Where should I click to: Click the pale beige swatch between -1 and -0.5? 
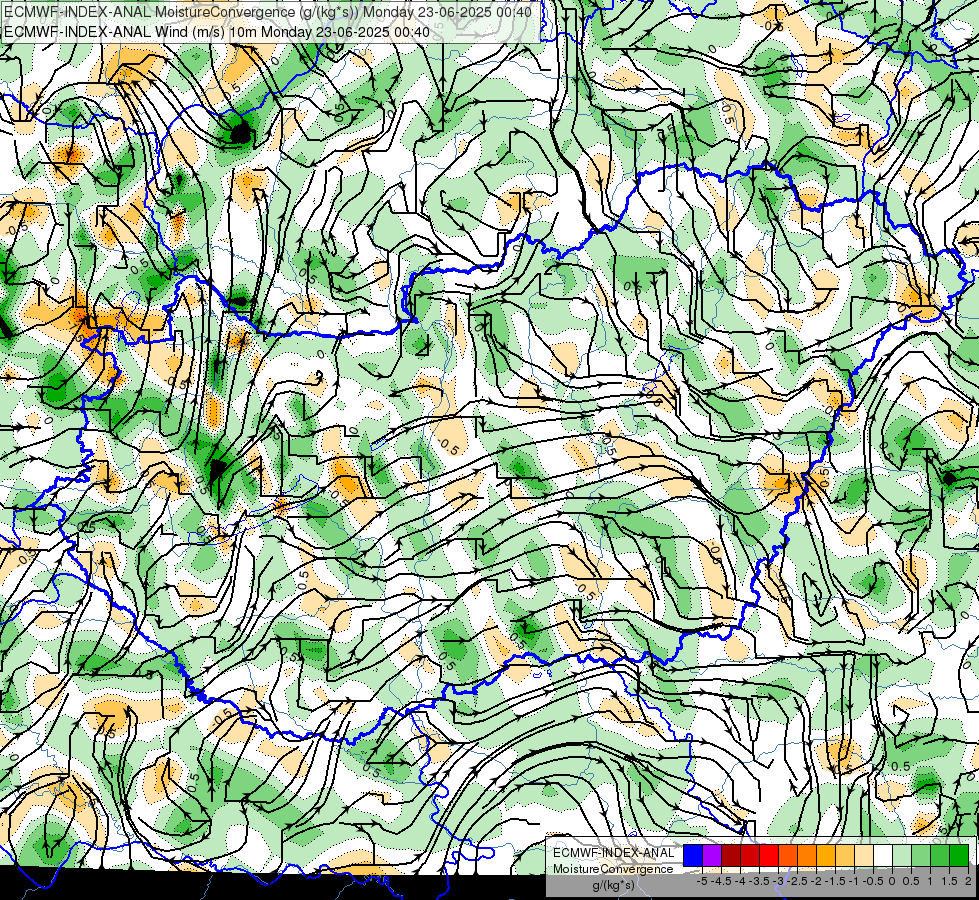point(864,855)
